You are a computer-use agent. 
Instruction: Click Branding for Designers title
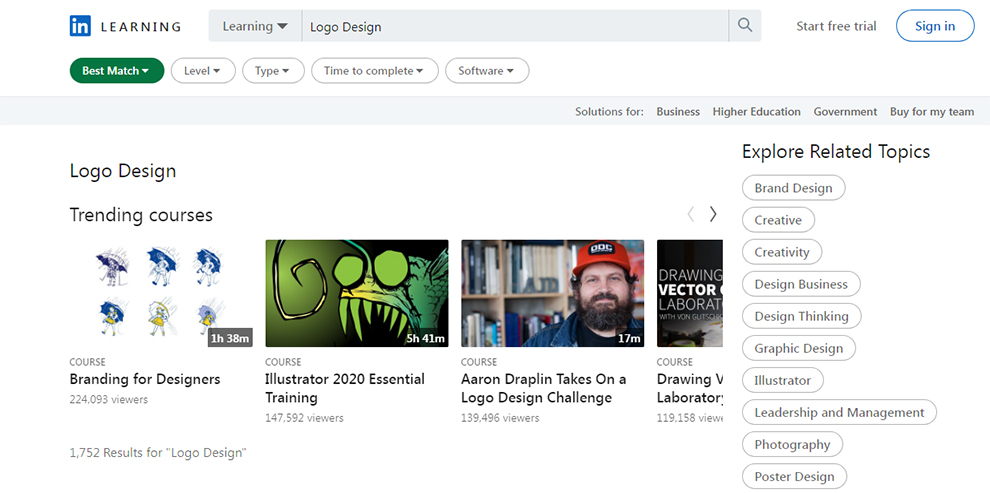tap(145, 379)
